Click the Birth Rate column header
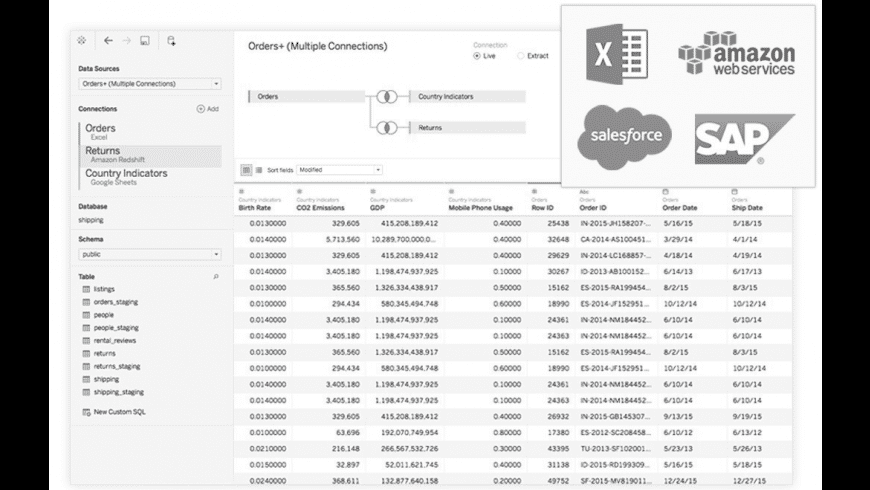Viewport: 870px width, 490px height. pos(255,208)
